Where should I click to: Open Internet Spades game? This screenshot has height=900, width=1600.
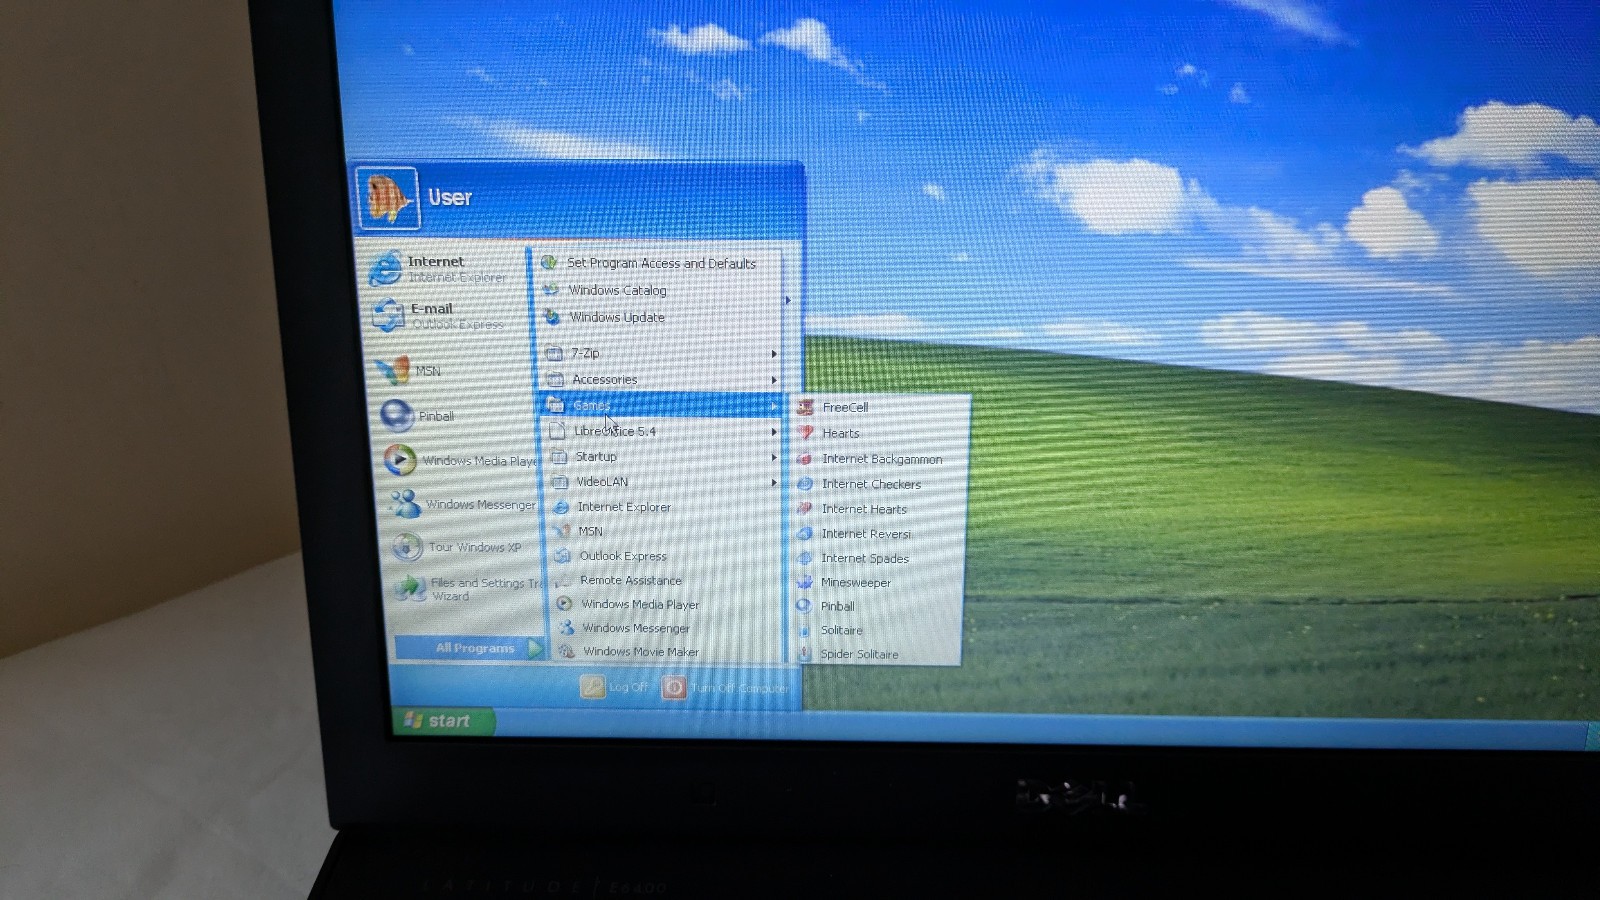click(879, 558)
